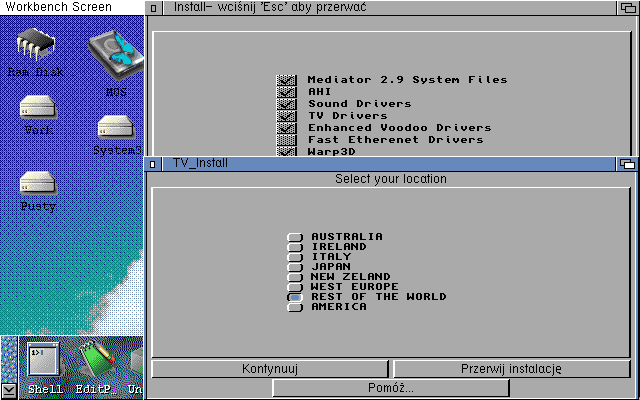
Task: Toggle the Sound Drivers checkbox
Action: 286,104
